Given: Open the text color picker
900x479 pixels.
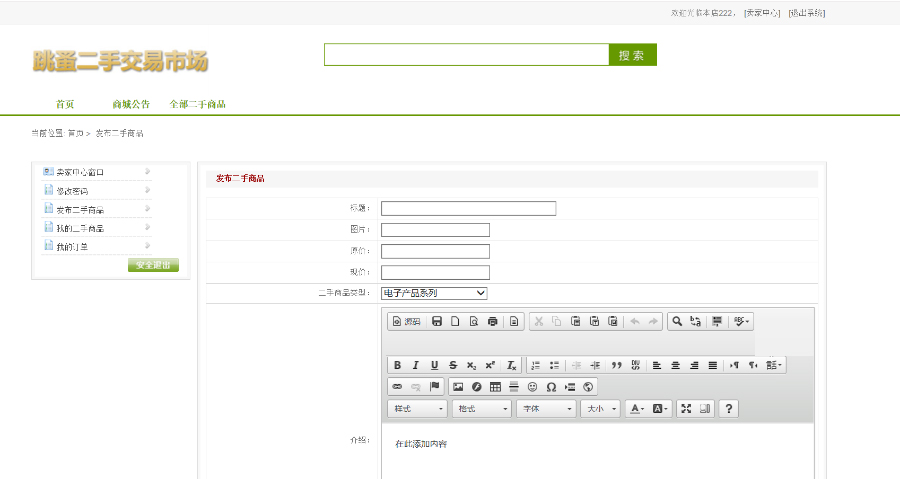Looking at the screenshot, I should click(637, 408).
